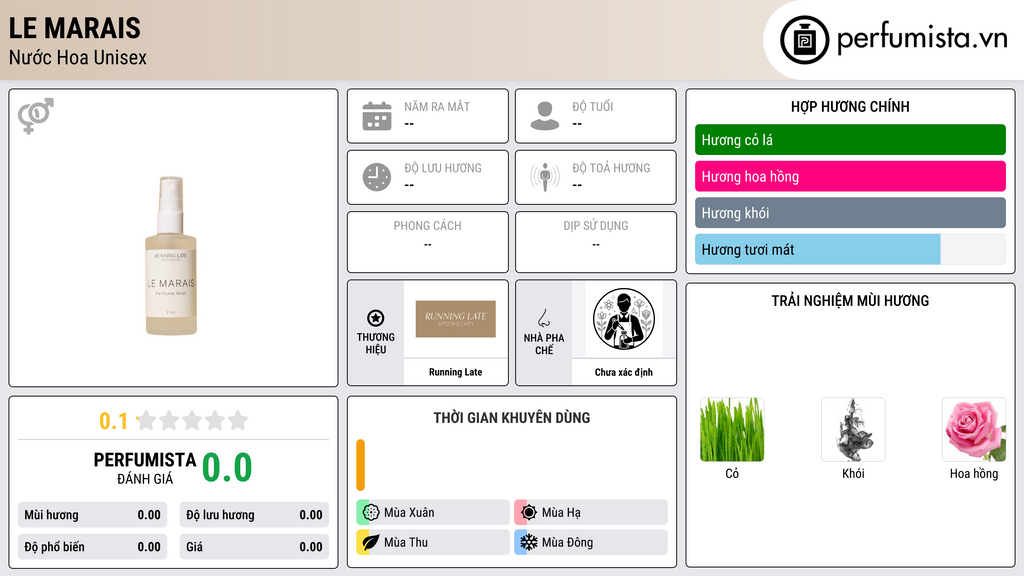Click the unisex gender symbol icon
This screenshot has width=1024, height=576.
pyautogui.click(x=36, y=116)
